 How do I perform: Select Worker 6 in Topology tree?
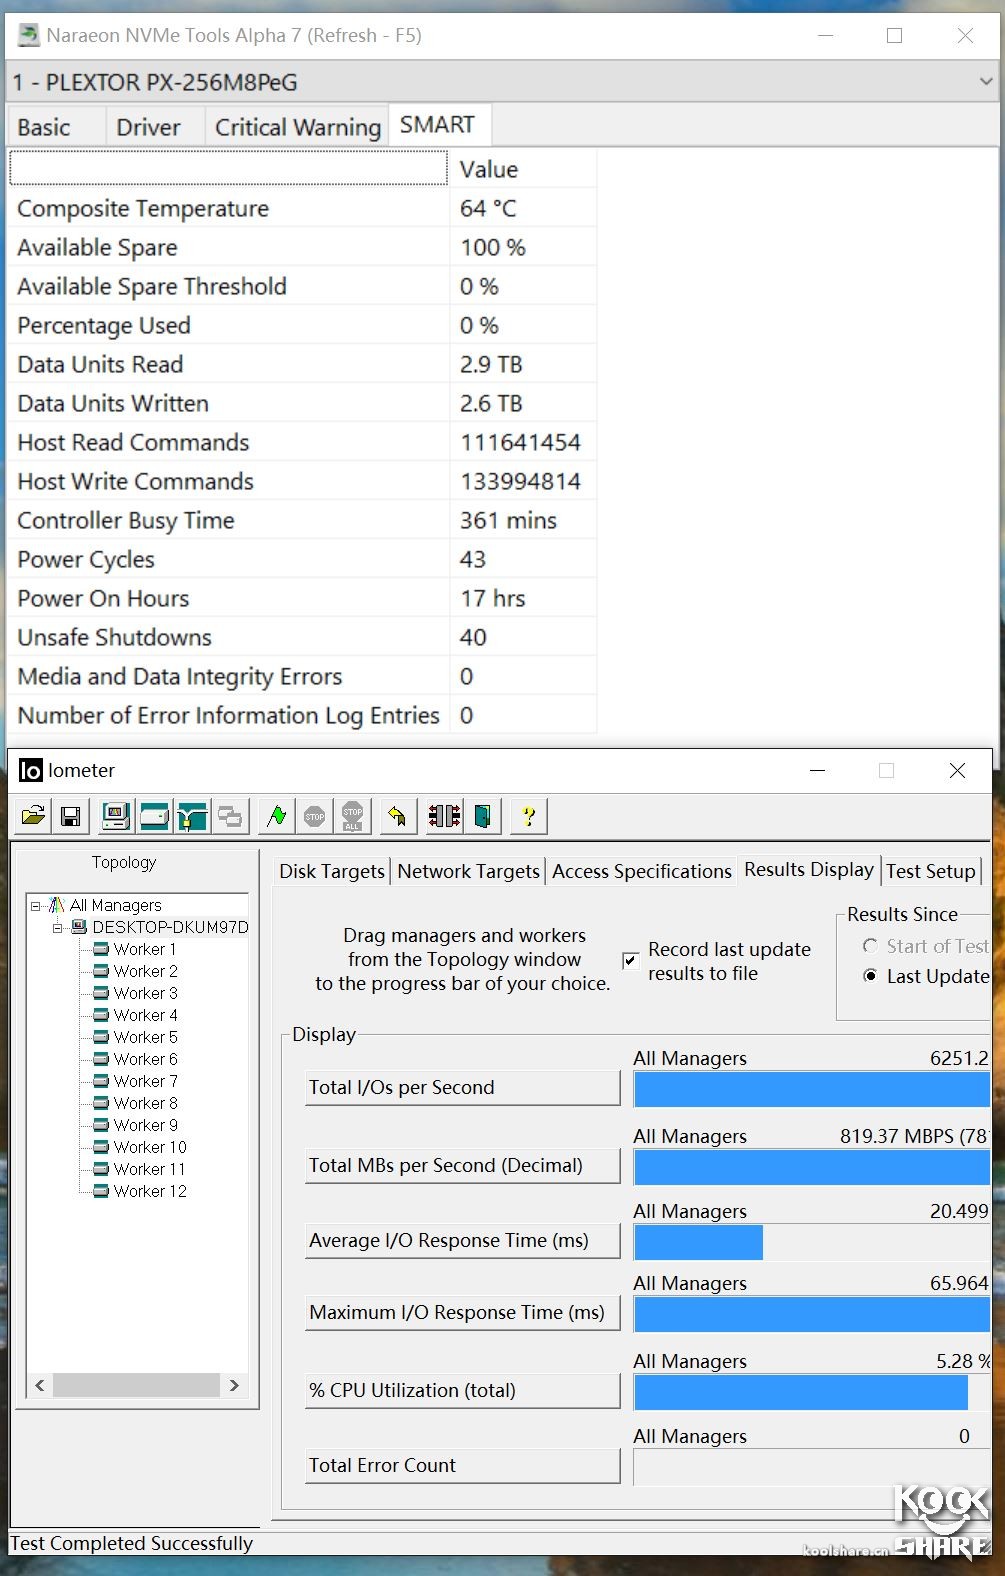145,1059
